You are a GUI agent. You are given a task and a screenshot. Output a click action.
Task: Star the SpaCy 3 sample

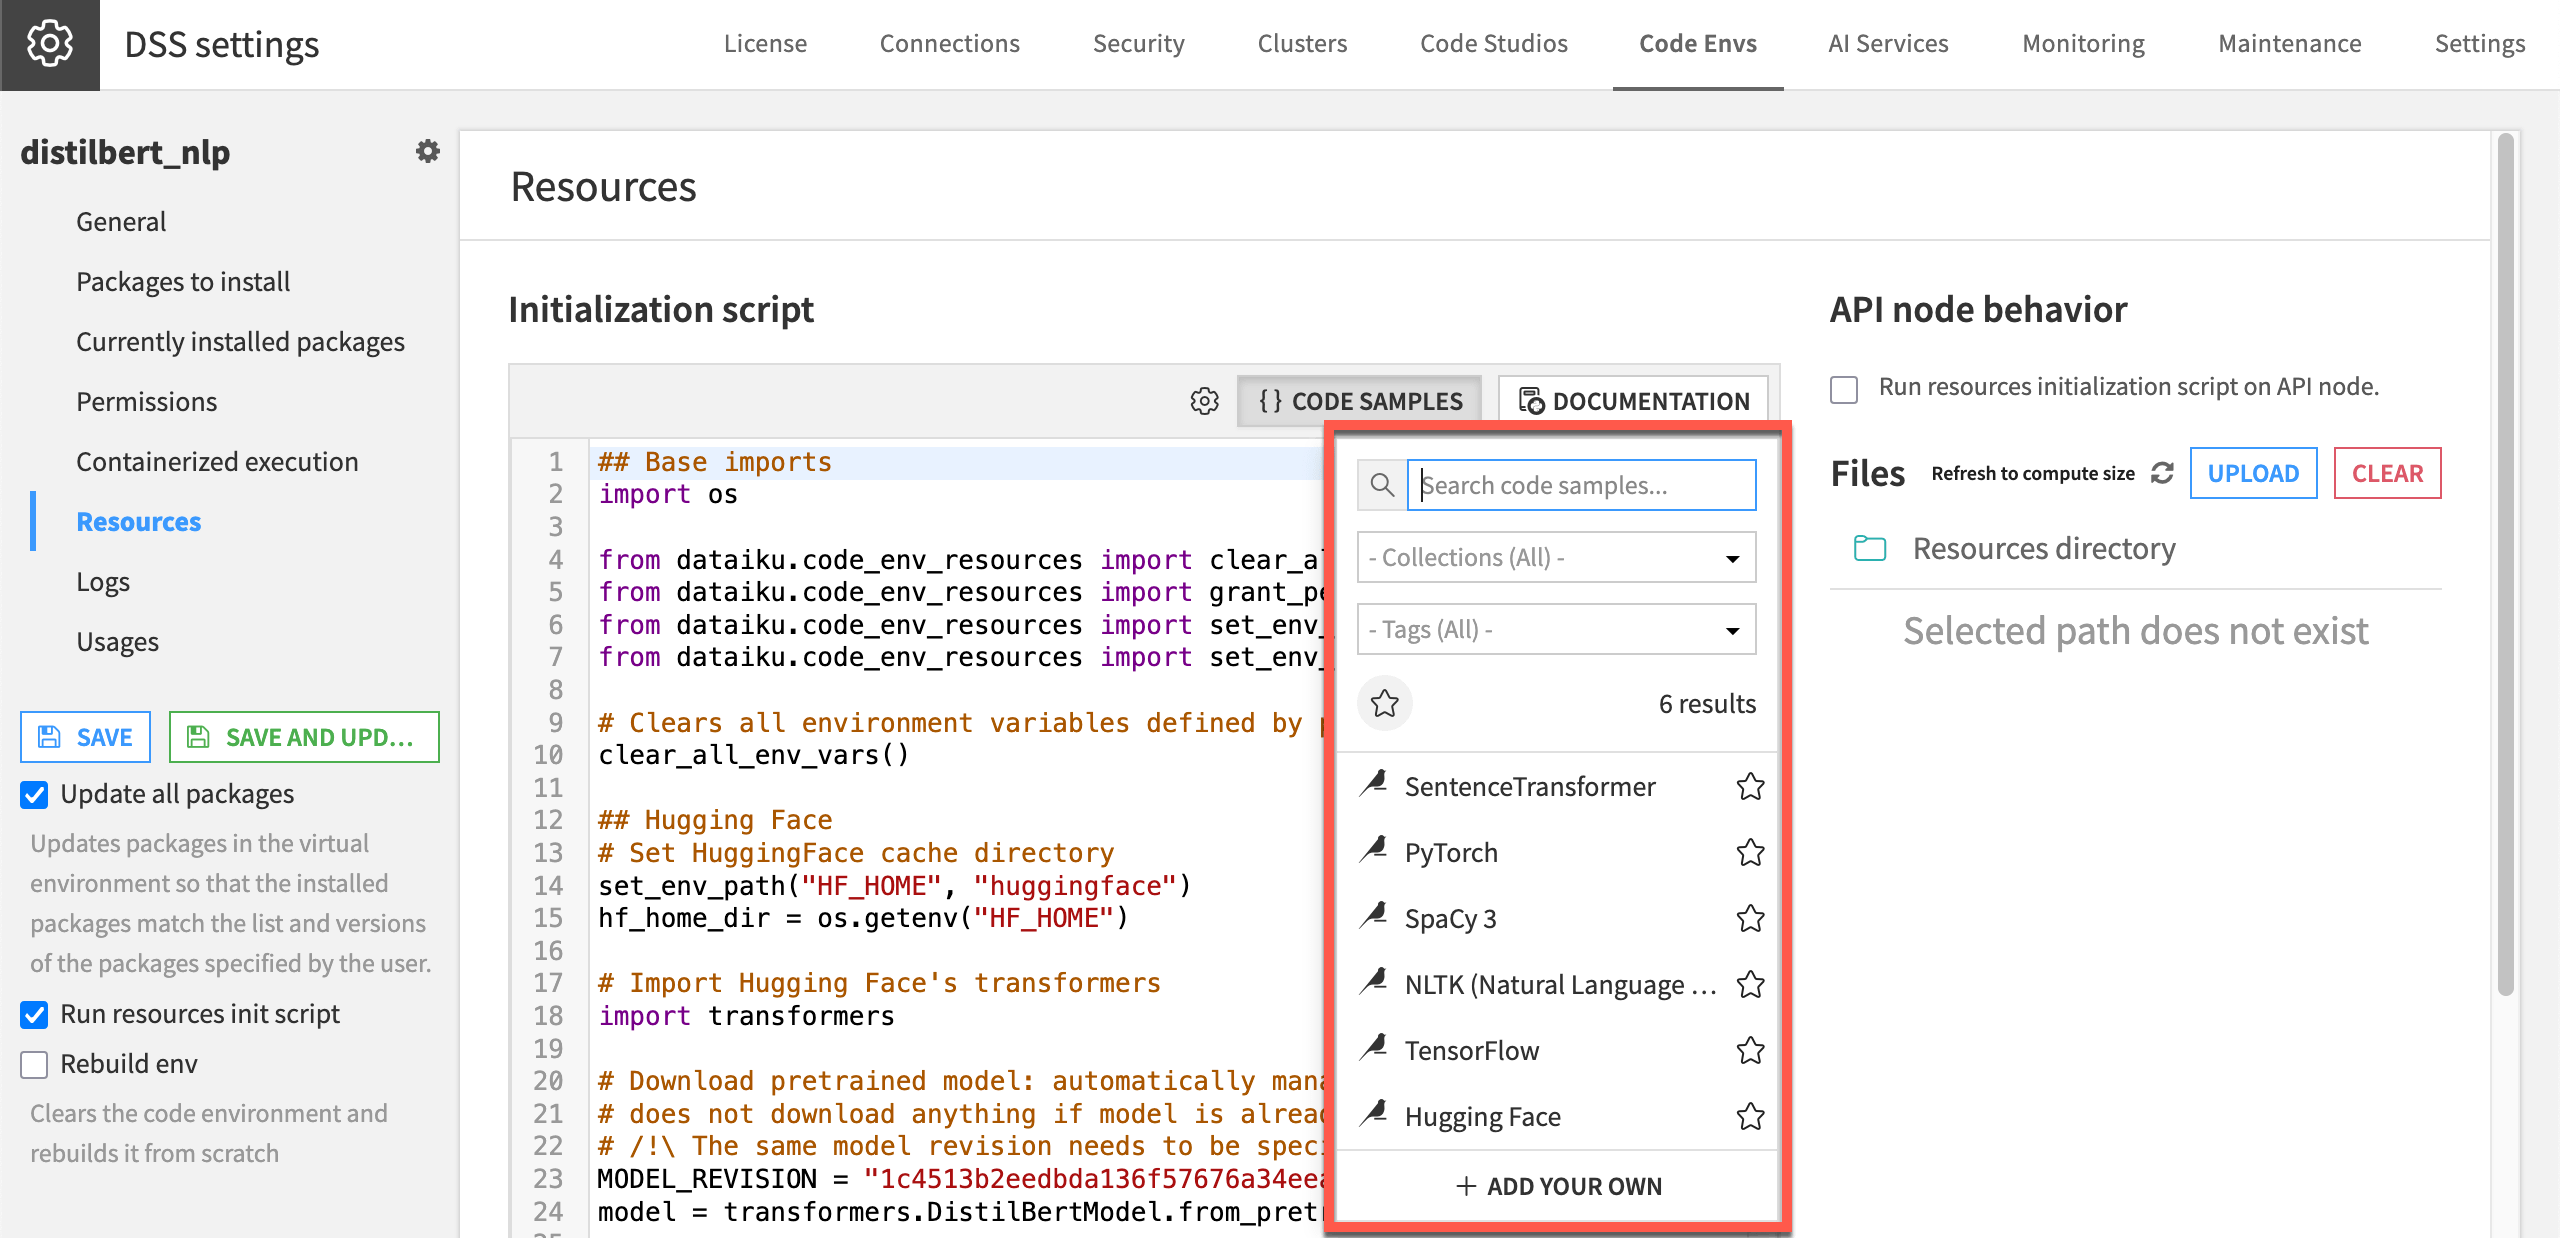[1750, 919]
